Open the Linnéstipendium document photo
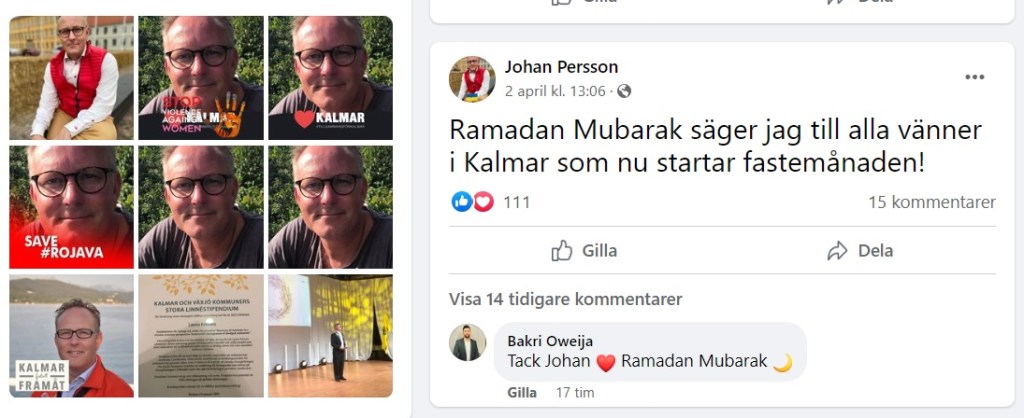The image size is (1024, 418). [x=201, y=336]
